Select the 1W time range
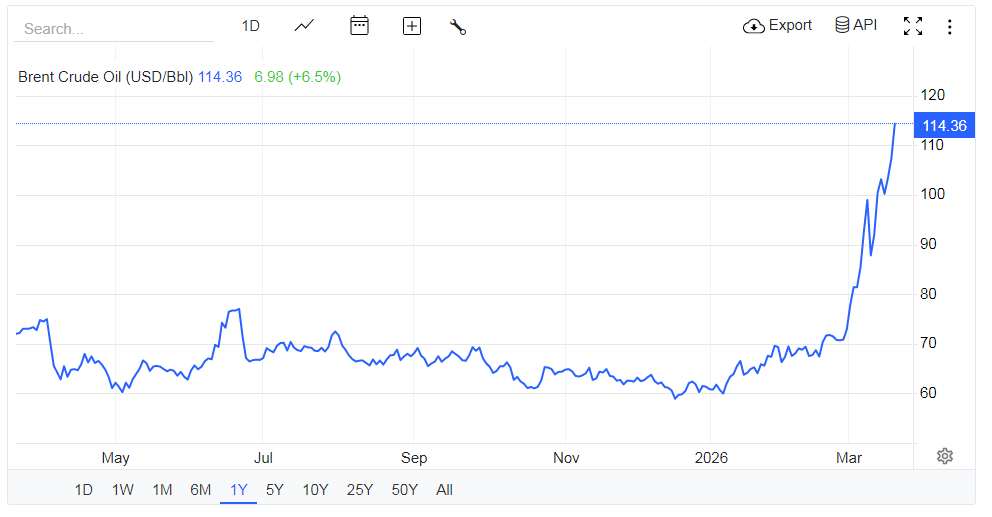The height and width of the screenshot is (517, 992). click(123, 490)
